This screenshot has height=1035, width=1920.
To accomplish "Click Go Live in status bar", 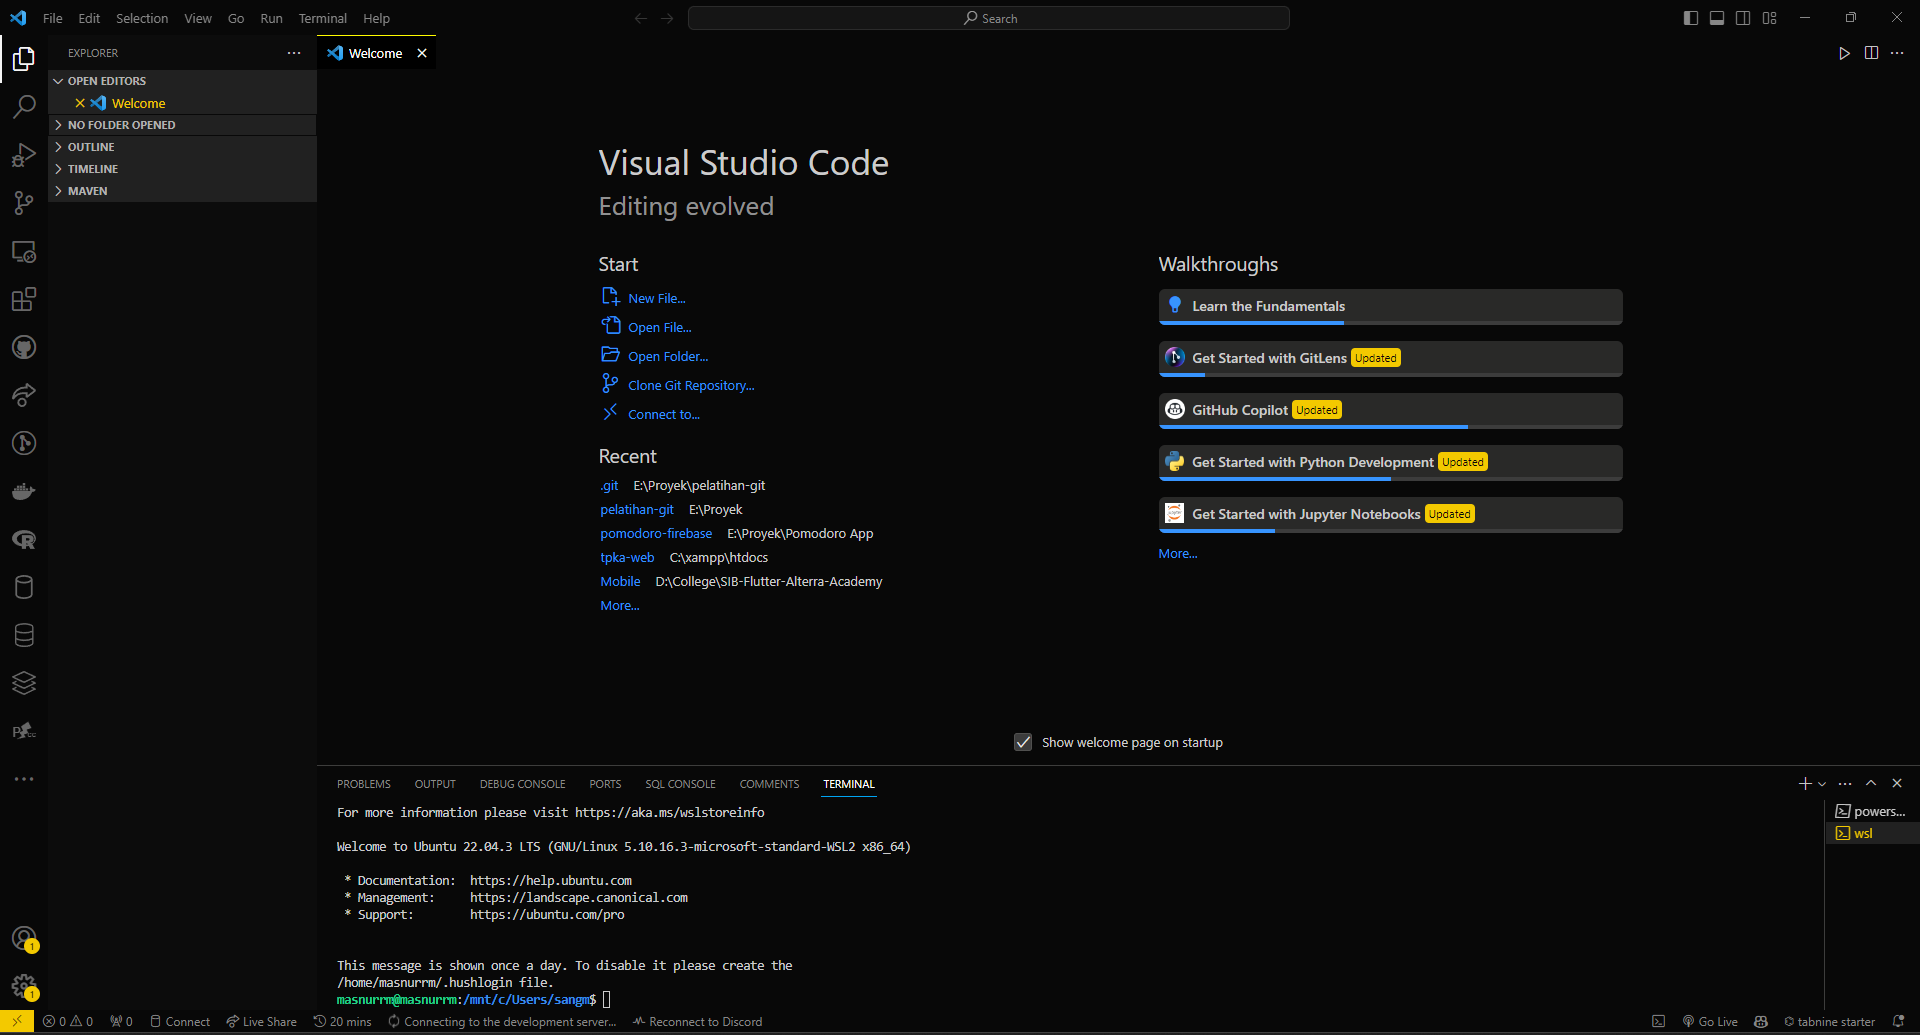I will point(1710,1021).
